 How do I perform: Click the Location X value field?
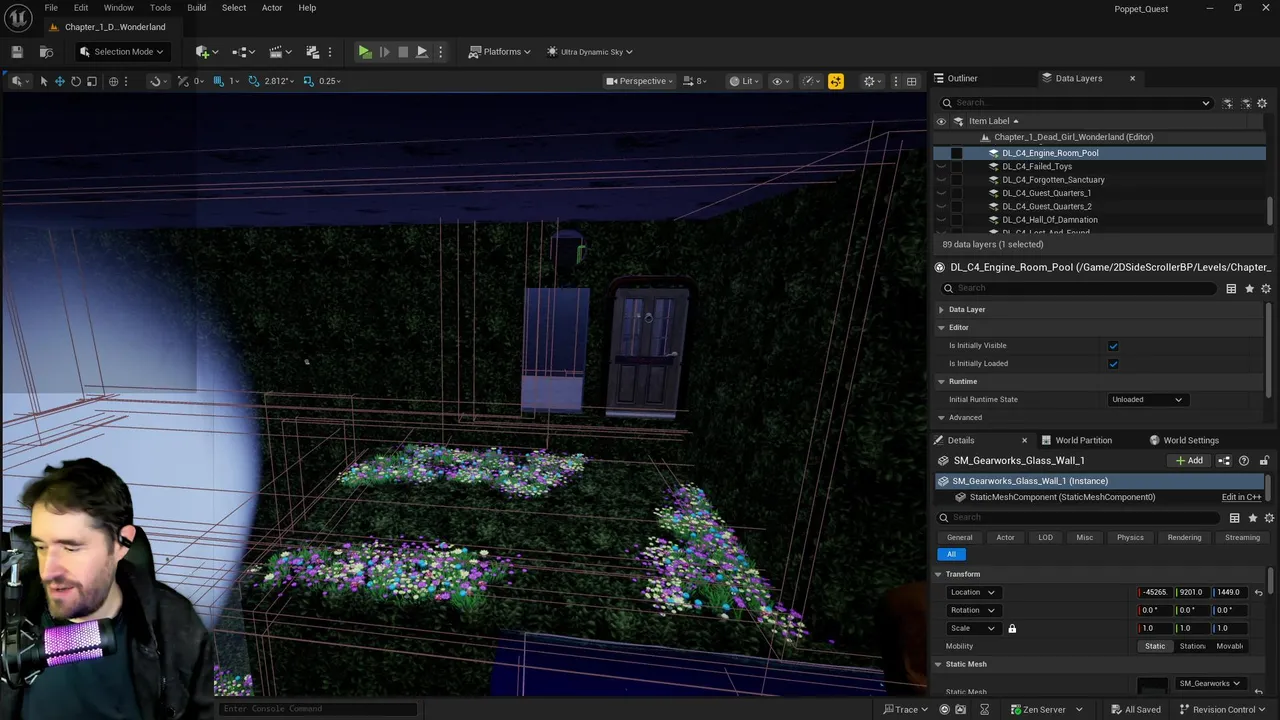(1155, 592)
